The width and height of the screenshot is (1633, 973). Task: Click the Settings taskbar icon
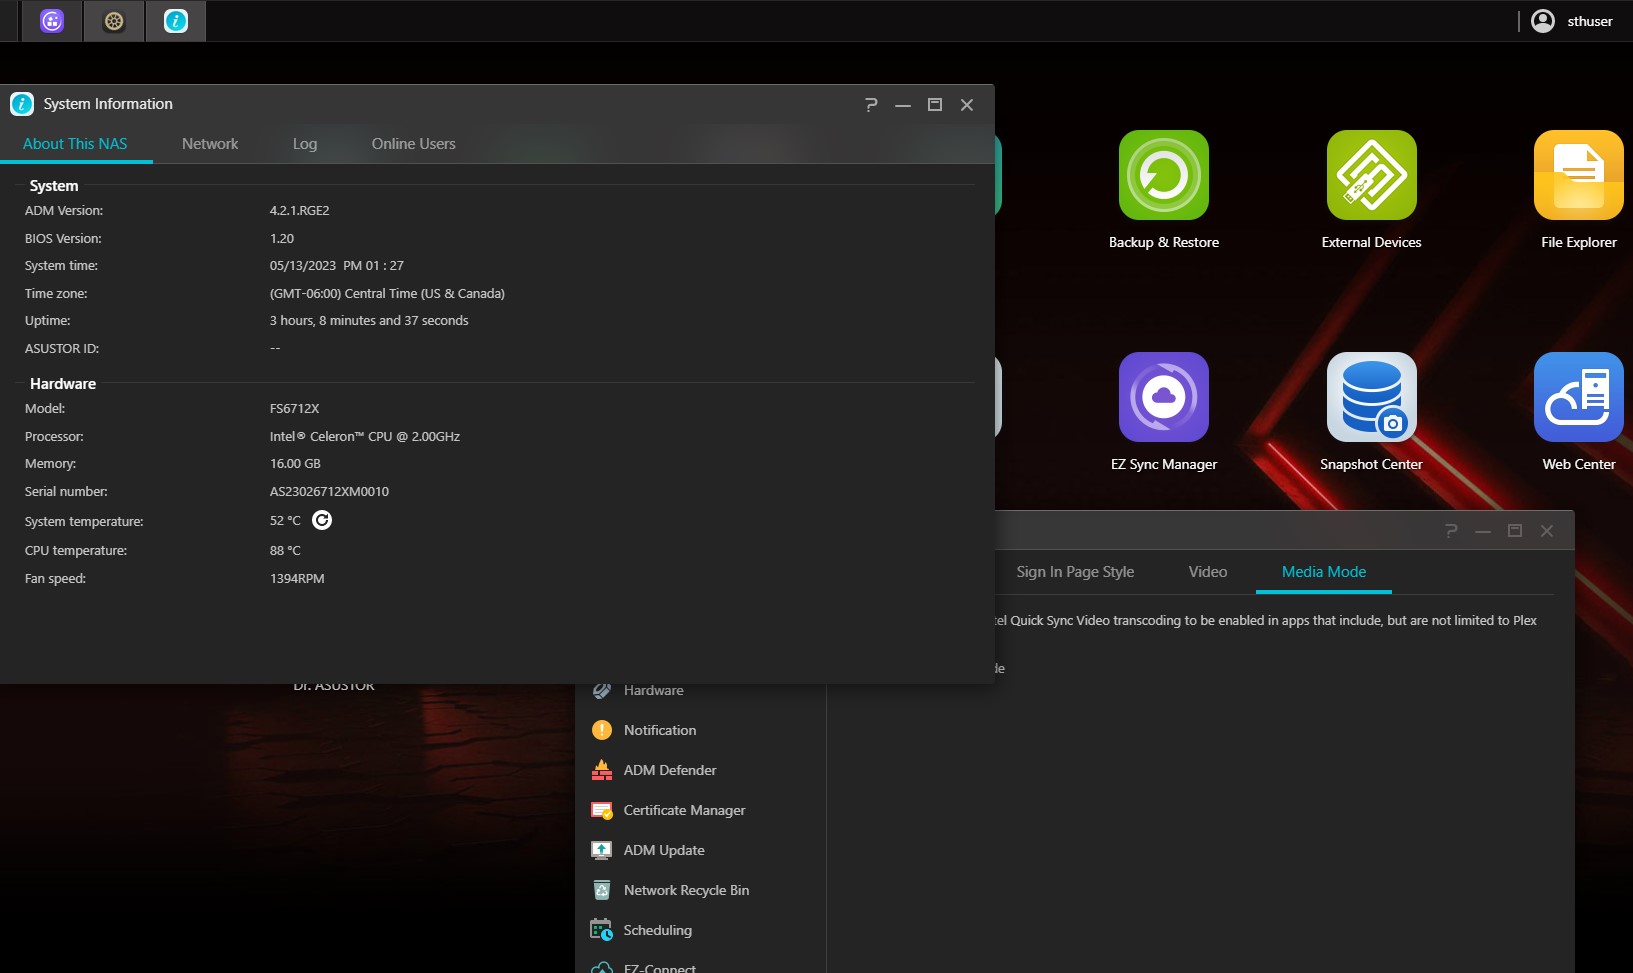(x=114, y=21)
